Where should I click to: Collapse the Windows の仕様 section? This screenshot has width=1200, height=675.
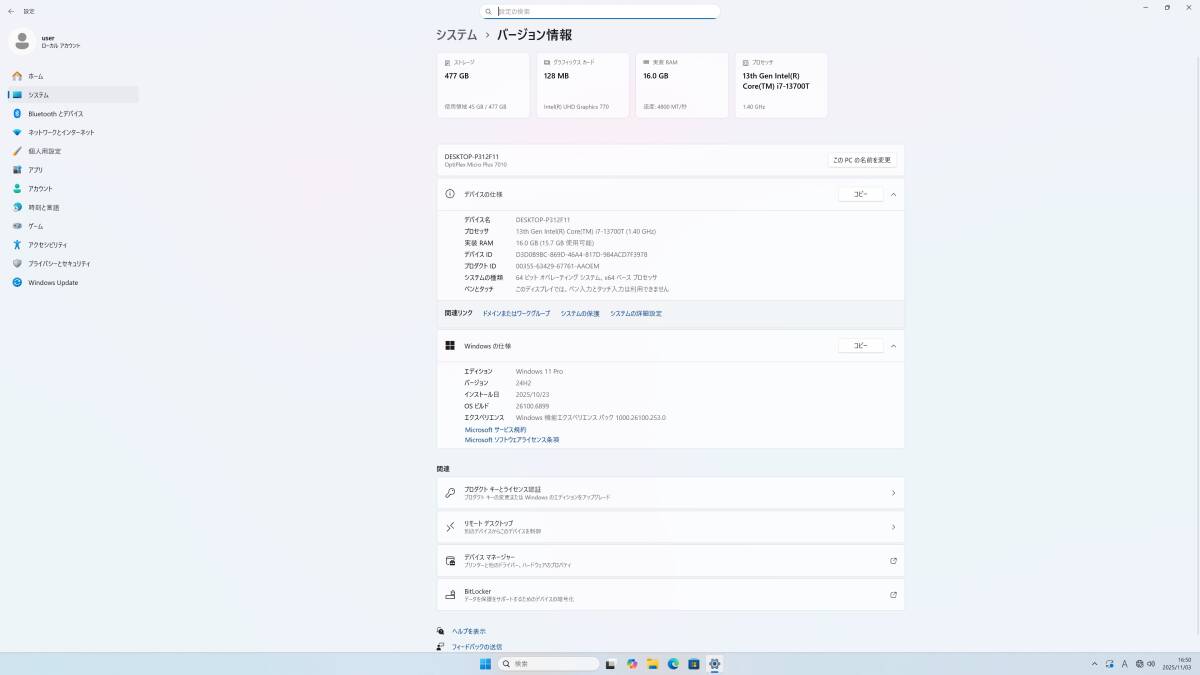893,345
